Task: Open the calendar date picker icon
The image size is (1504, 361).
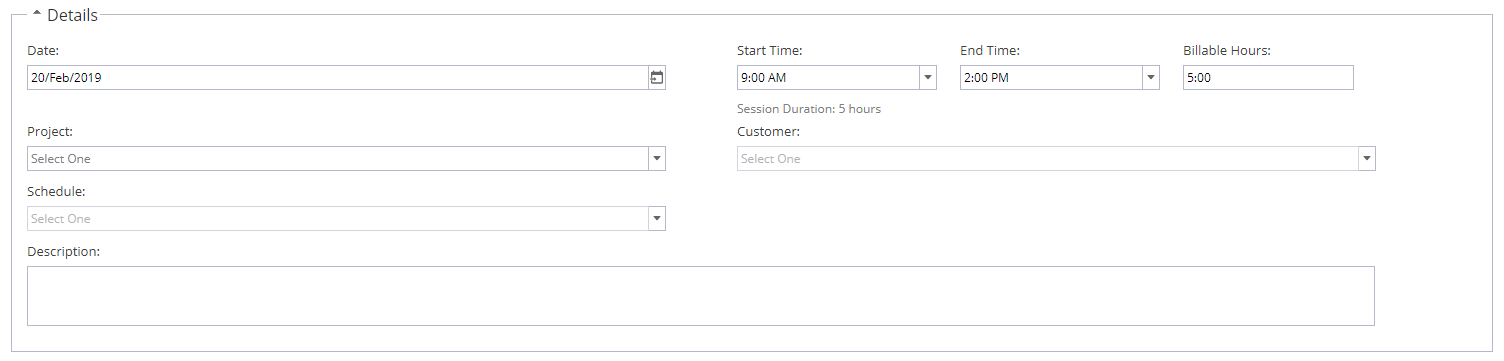Action: point(657,78)
